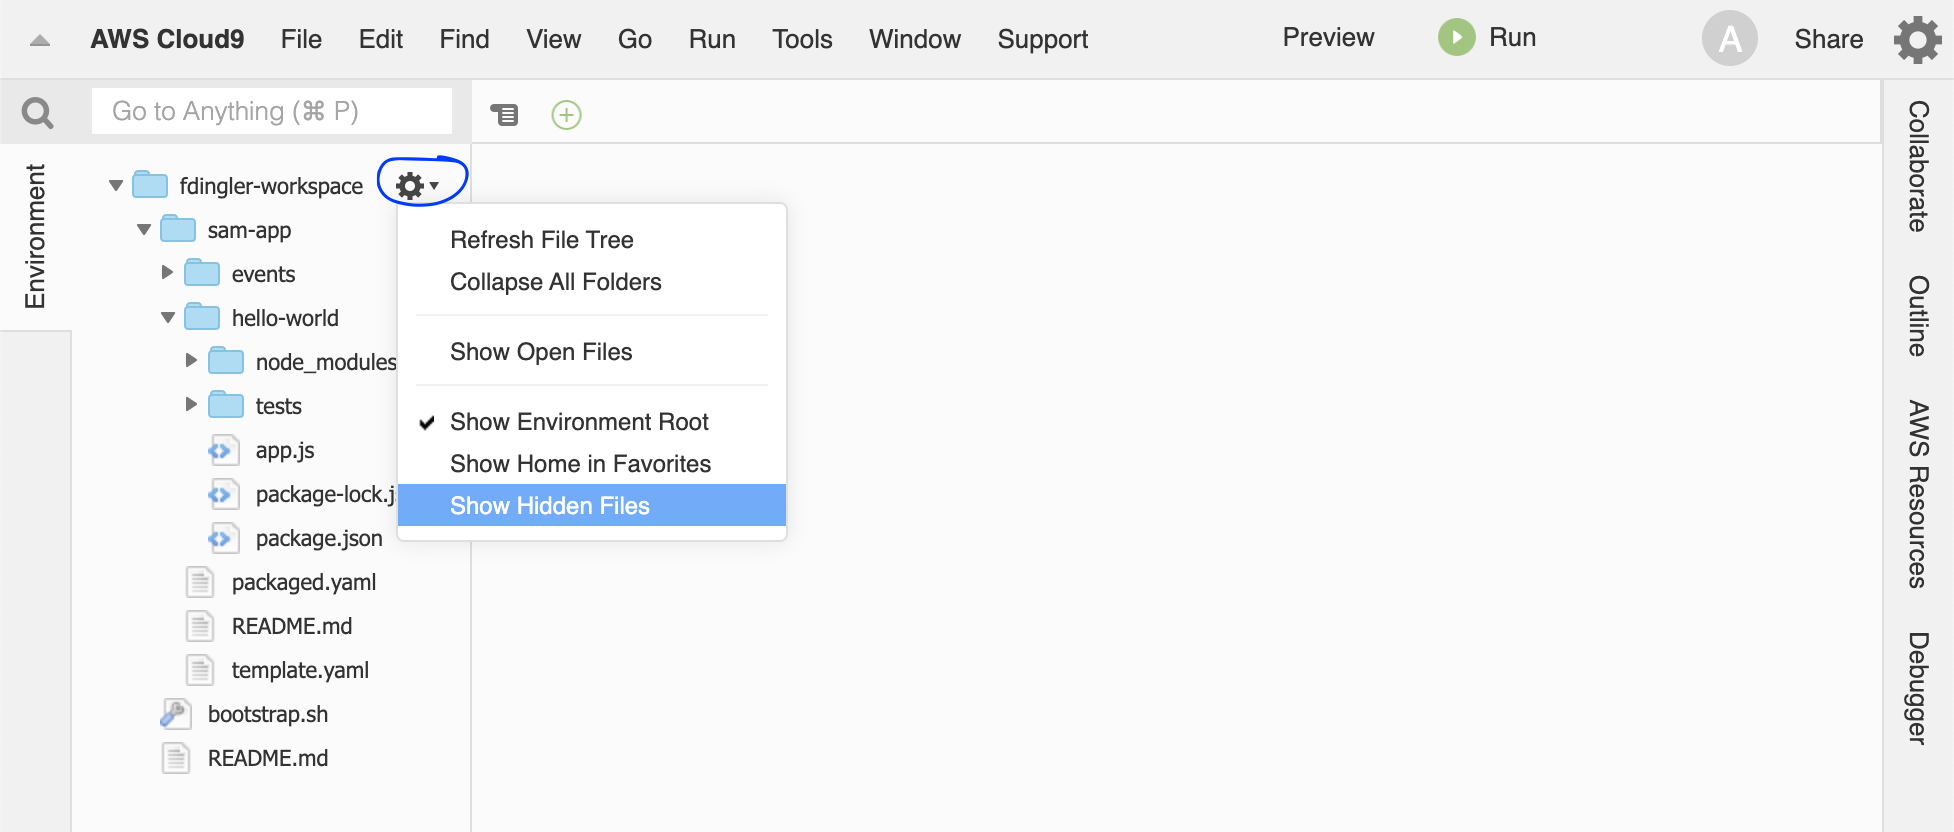This screenshot has width=1954, height=832.
Task: Open the Environment side panel tab
Action: pyautogui.click(x=35, y=237)
